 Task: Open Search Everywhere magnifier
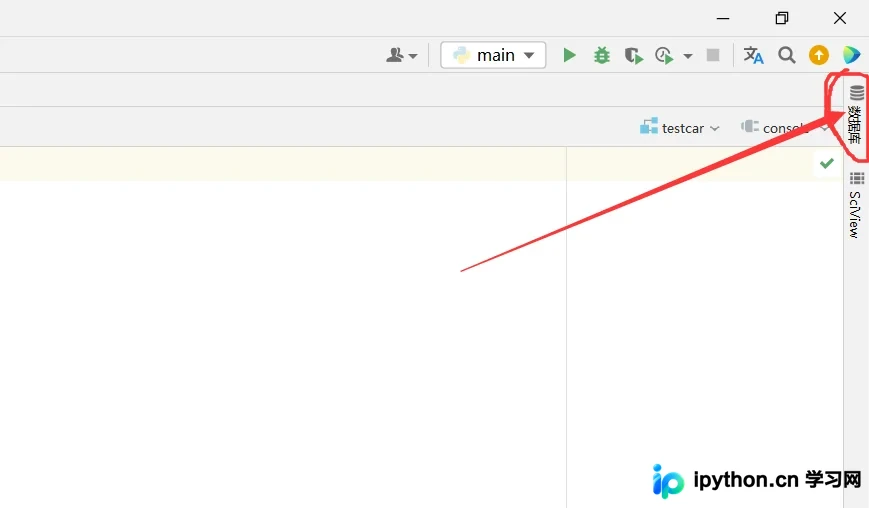[x=786, y=55]
